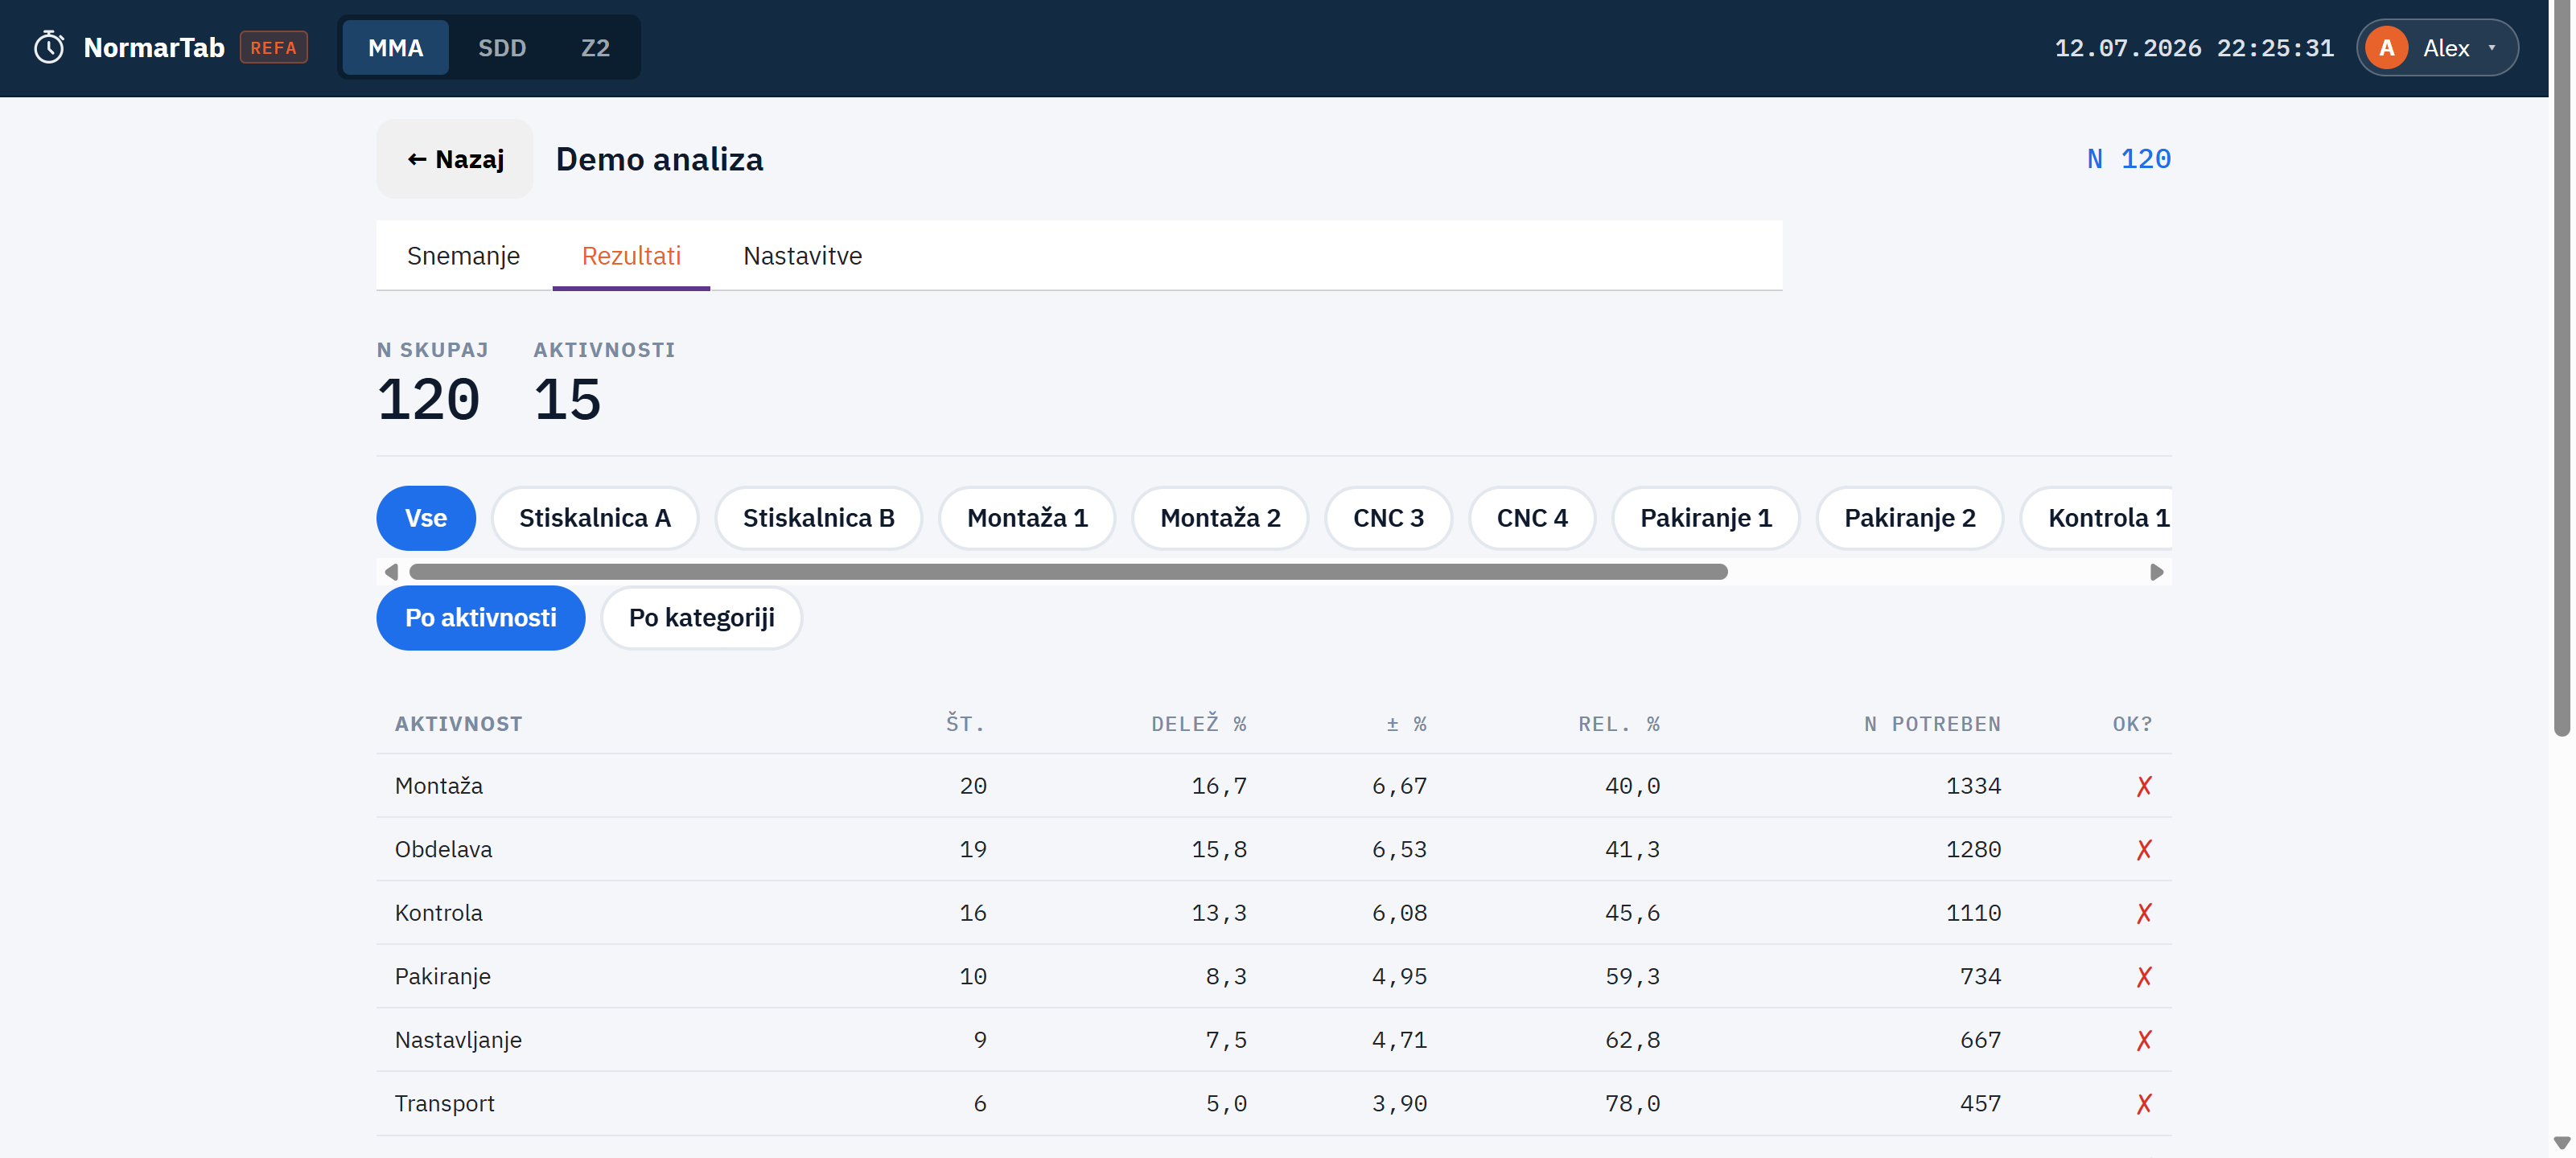The image size is (2576, 1158).
Task: Click the Demo analiza heading
Action: click(659, 159)
